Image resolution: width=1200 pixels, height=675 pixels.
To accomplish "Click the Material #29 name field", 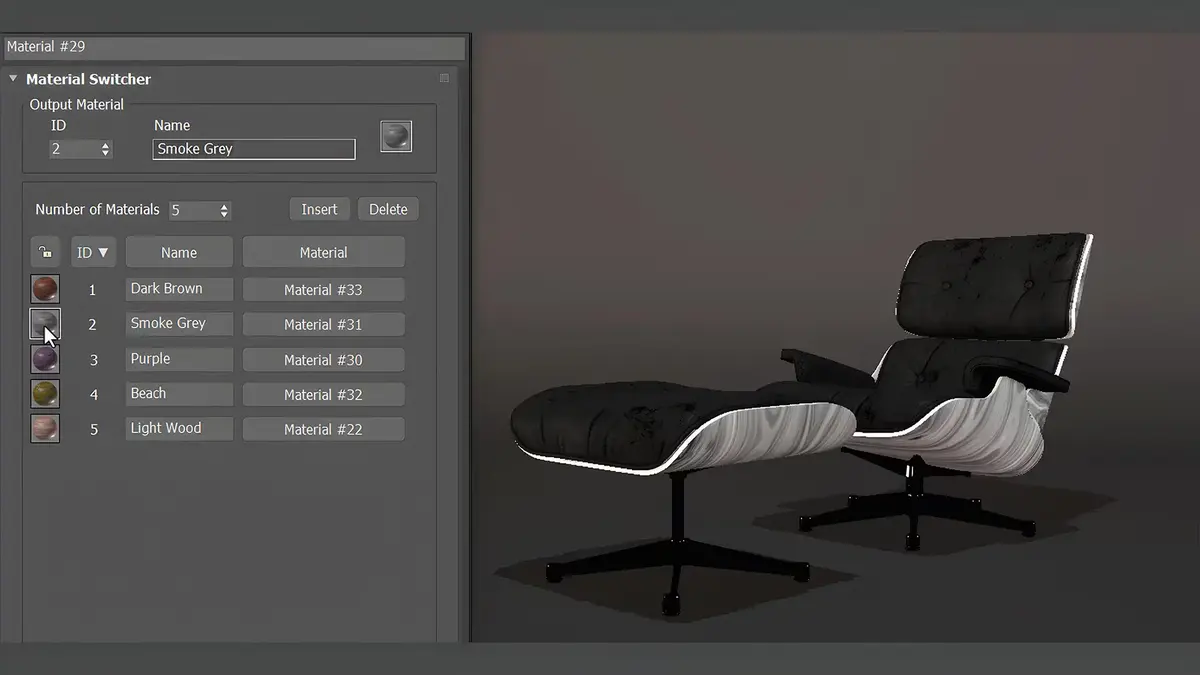I will [x=235, y=46].
